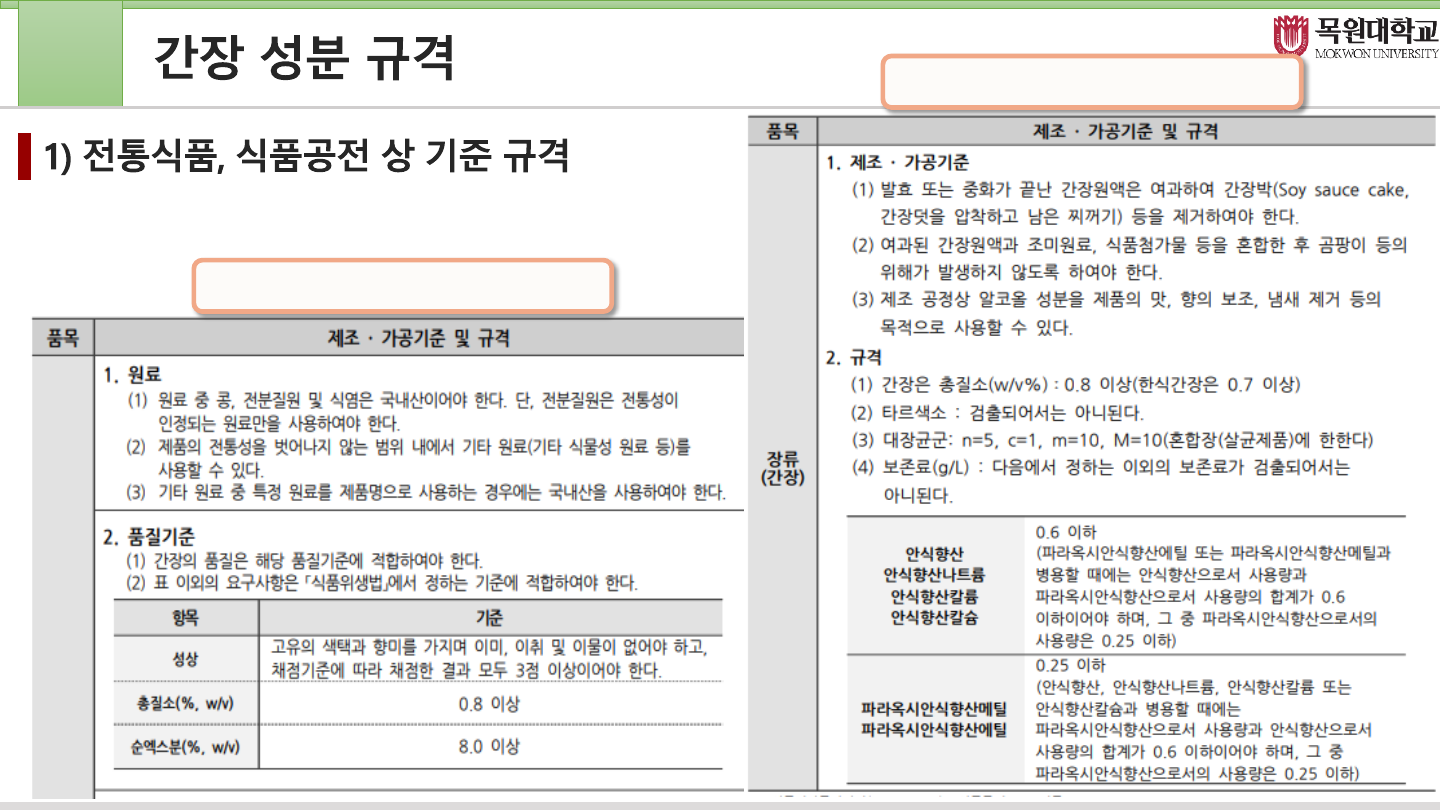Click left table header 제조·가공기준 및 규격
The width and height of the screenshot is (1440, 810).
tap(418, 338)
